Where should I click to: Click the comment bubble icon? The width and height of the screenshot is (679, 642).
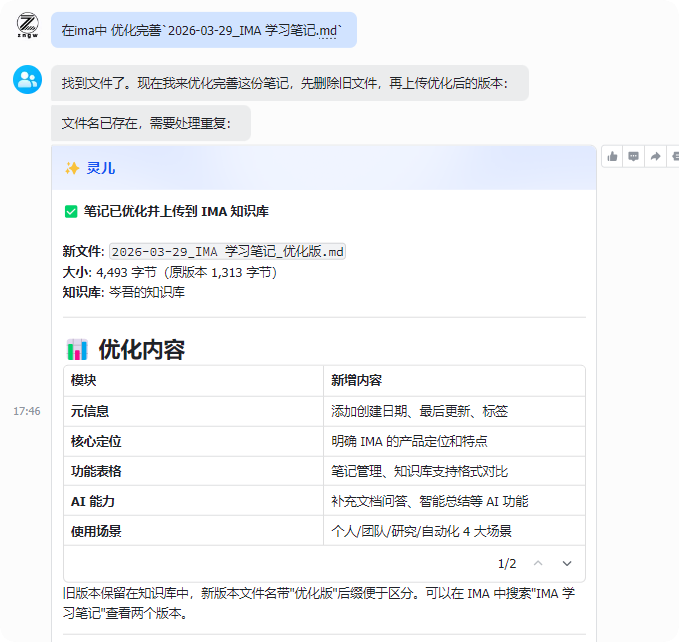coord(634,156)
